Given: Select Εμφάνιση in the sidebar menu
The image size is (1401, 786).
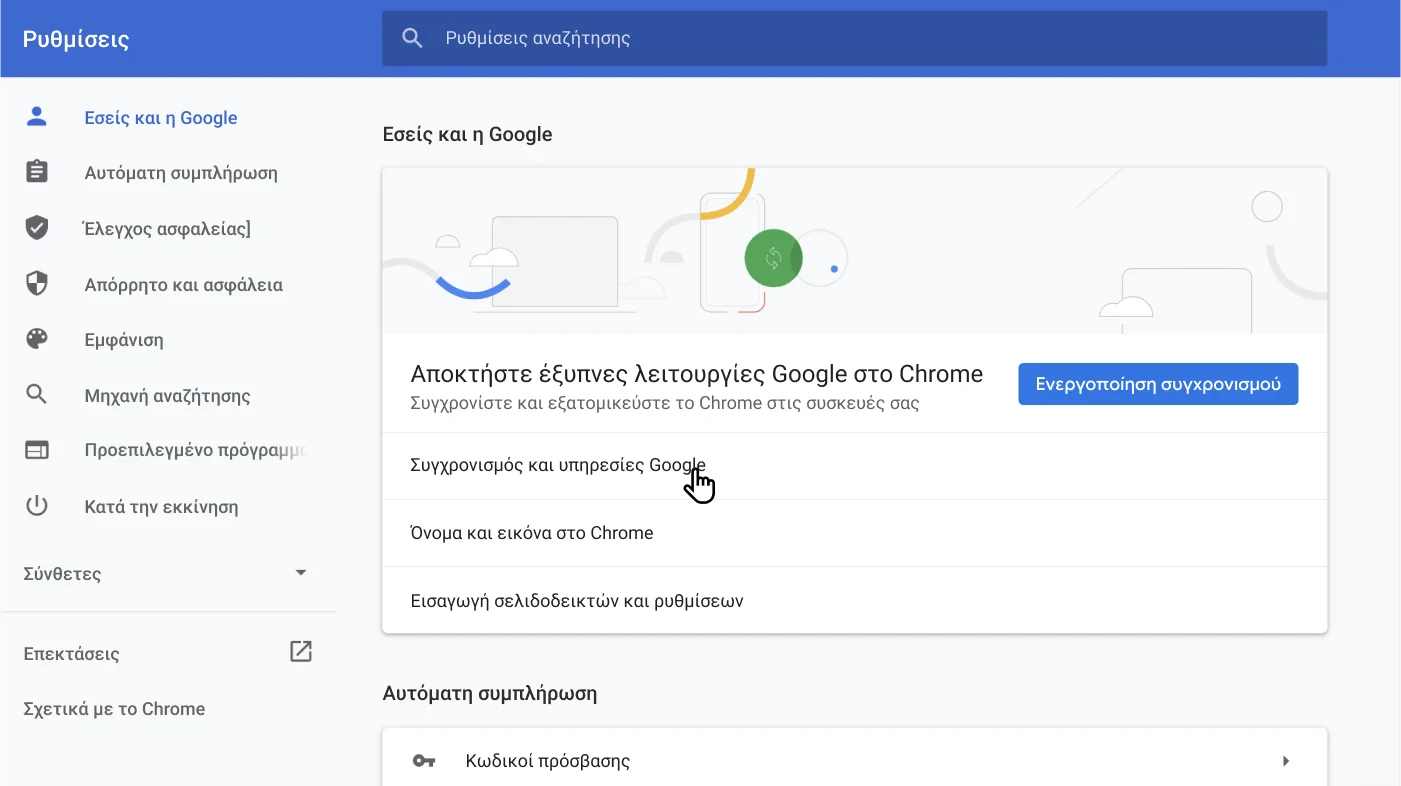Looking at the screenshot, I should (x=124, y=340).
